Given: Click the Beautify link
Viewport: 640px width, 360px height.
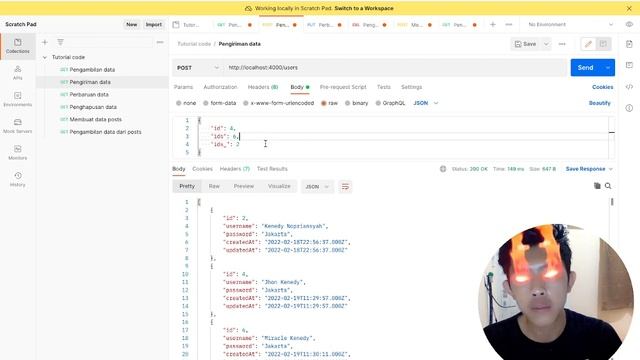Looking at the screenshot, I should pos(600,103).
